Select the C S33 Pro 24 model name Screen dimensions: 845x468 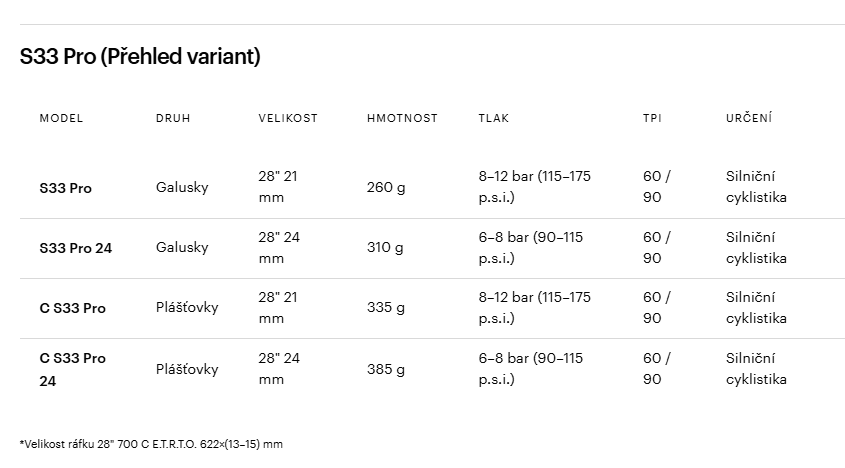[x=72, y=369]
